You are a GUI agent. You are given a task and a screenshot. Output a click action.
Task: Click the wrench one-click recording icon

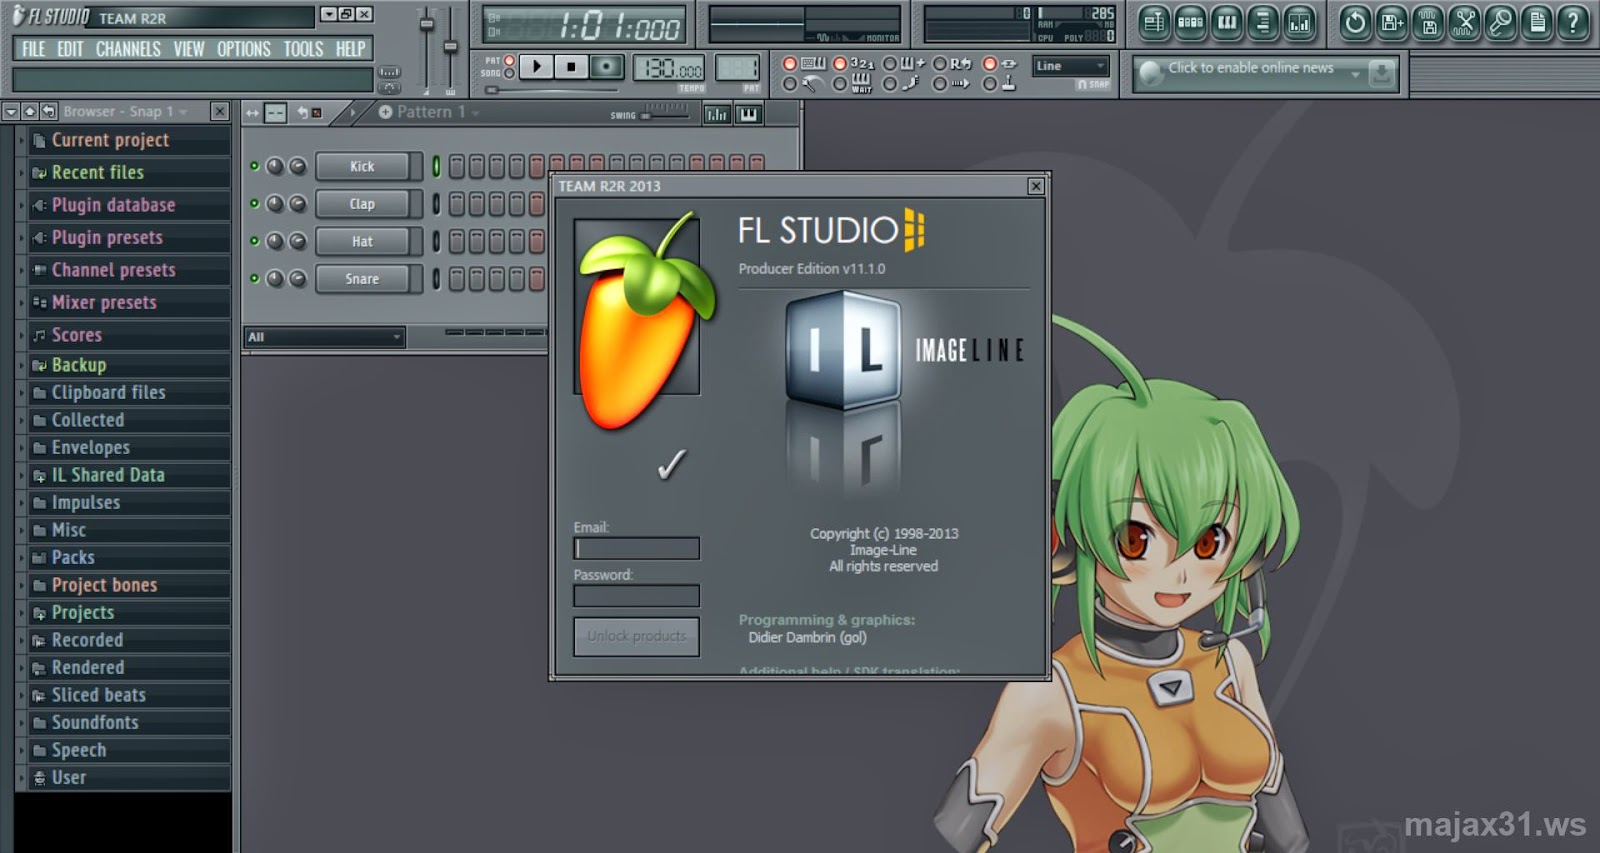tap(1500, 22)
